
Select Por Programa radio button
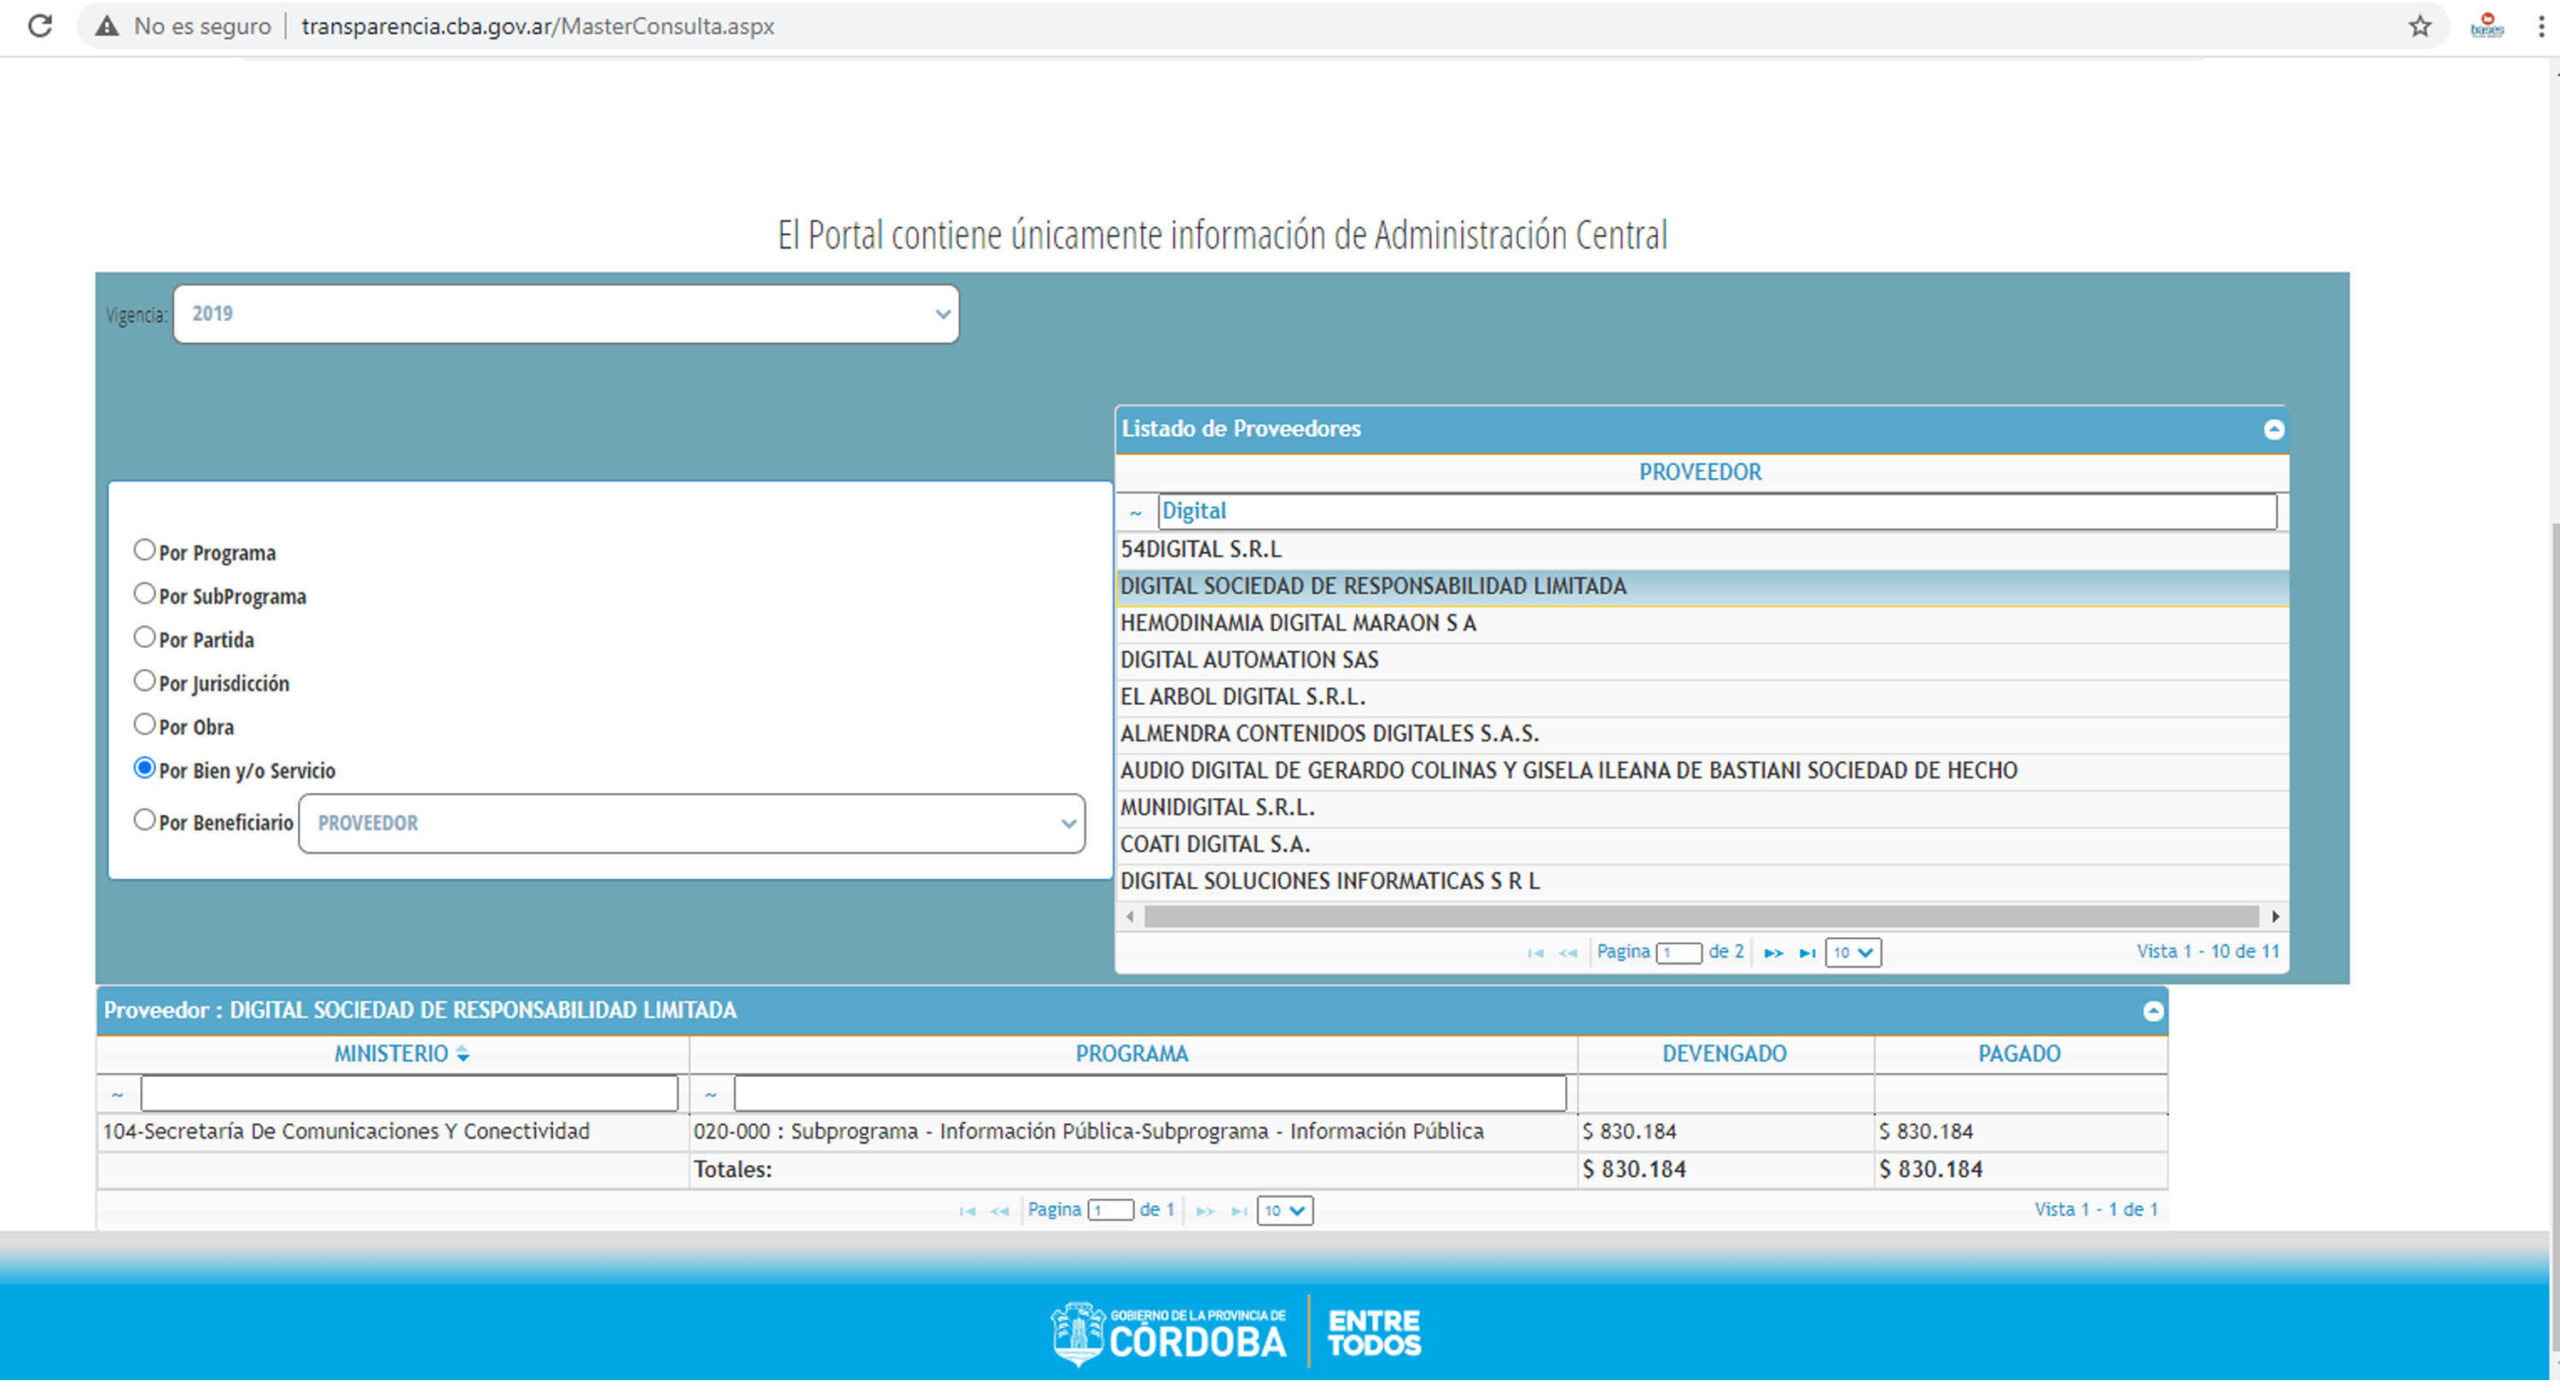coord(145,551)
